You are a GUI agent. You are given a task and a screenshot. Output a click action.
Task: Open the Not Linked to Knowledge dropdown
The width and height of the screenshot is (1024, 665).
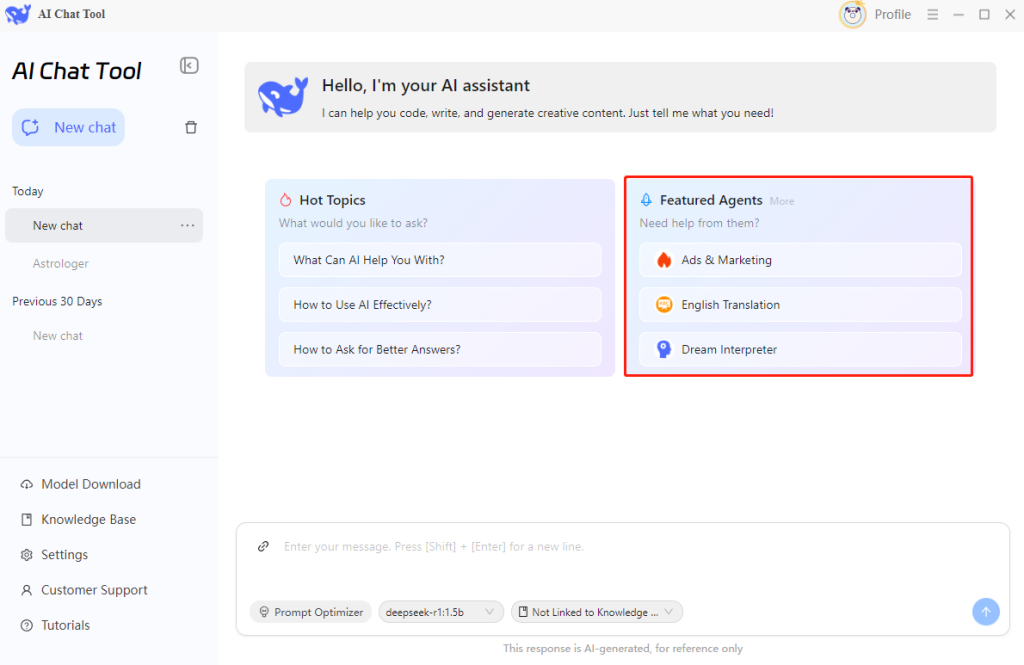[596, 612]
